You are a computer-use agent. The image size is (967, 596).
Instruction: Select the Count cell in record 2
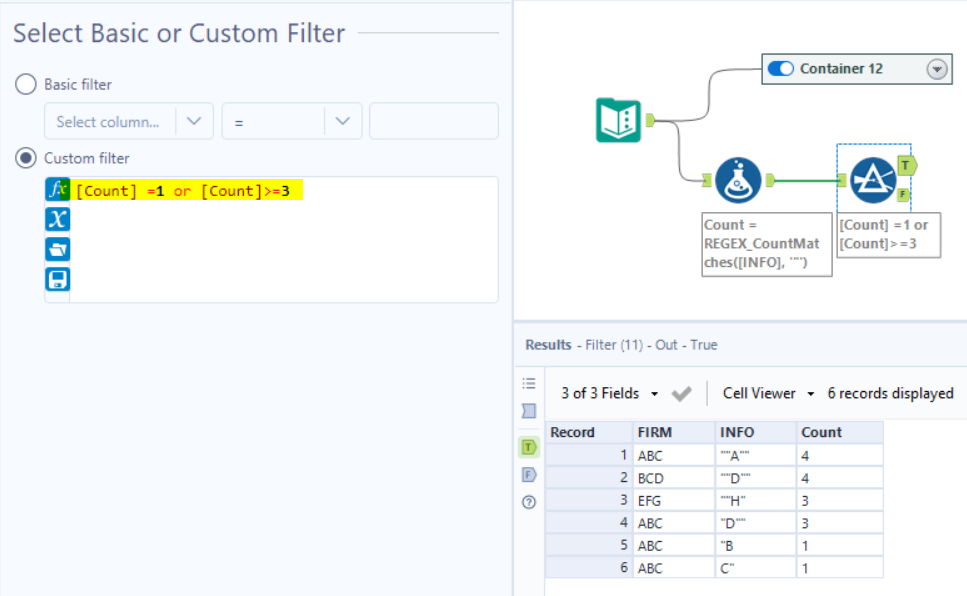pos(840,478)
